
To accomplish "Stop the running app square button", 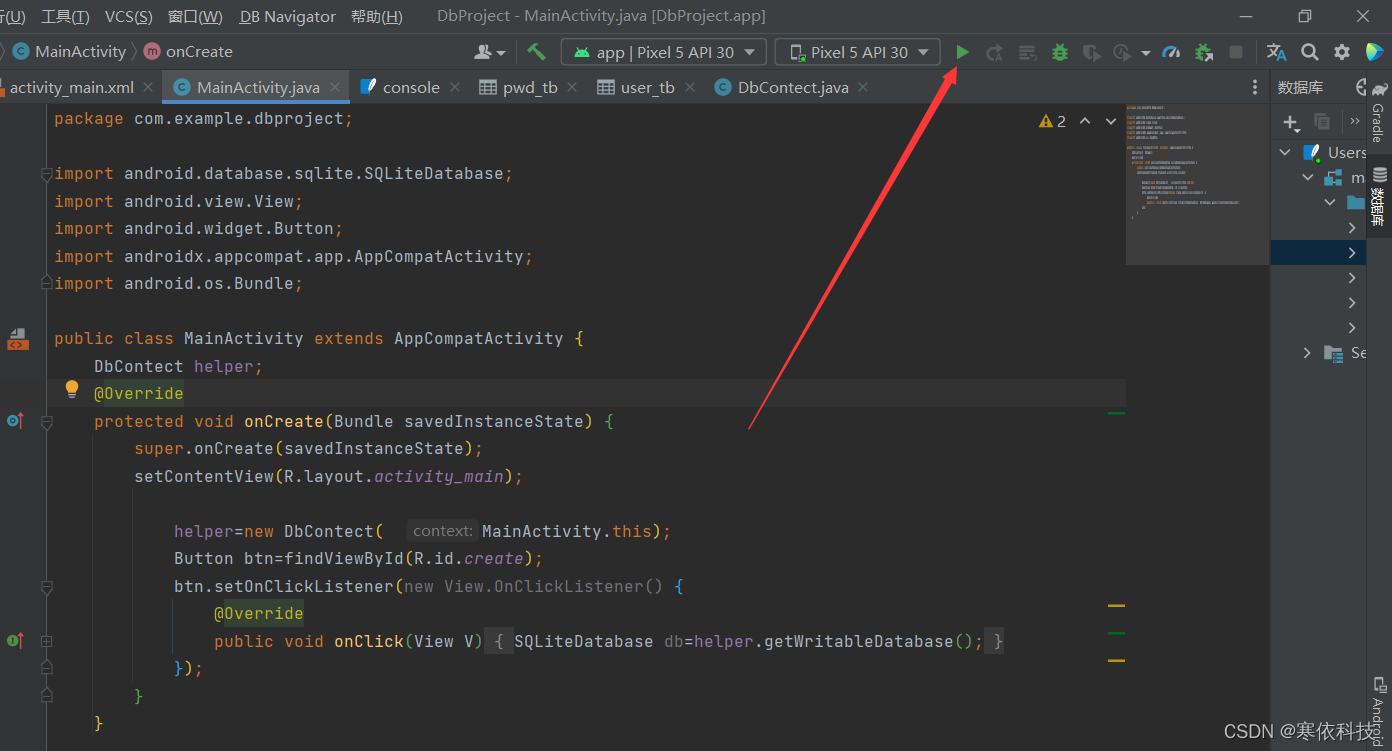I will point(1236,52).
